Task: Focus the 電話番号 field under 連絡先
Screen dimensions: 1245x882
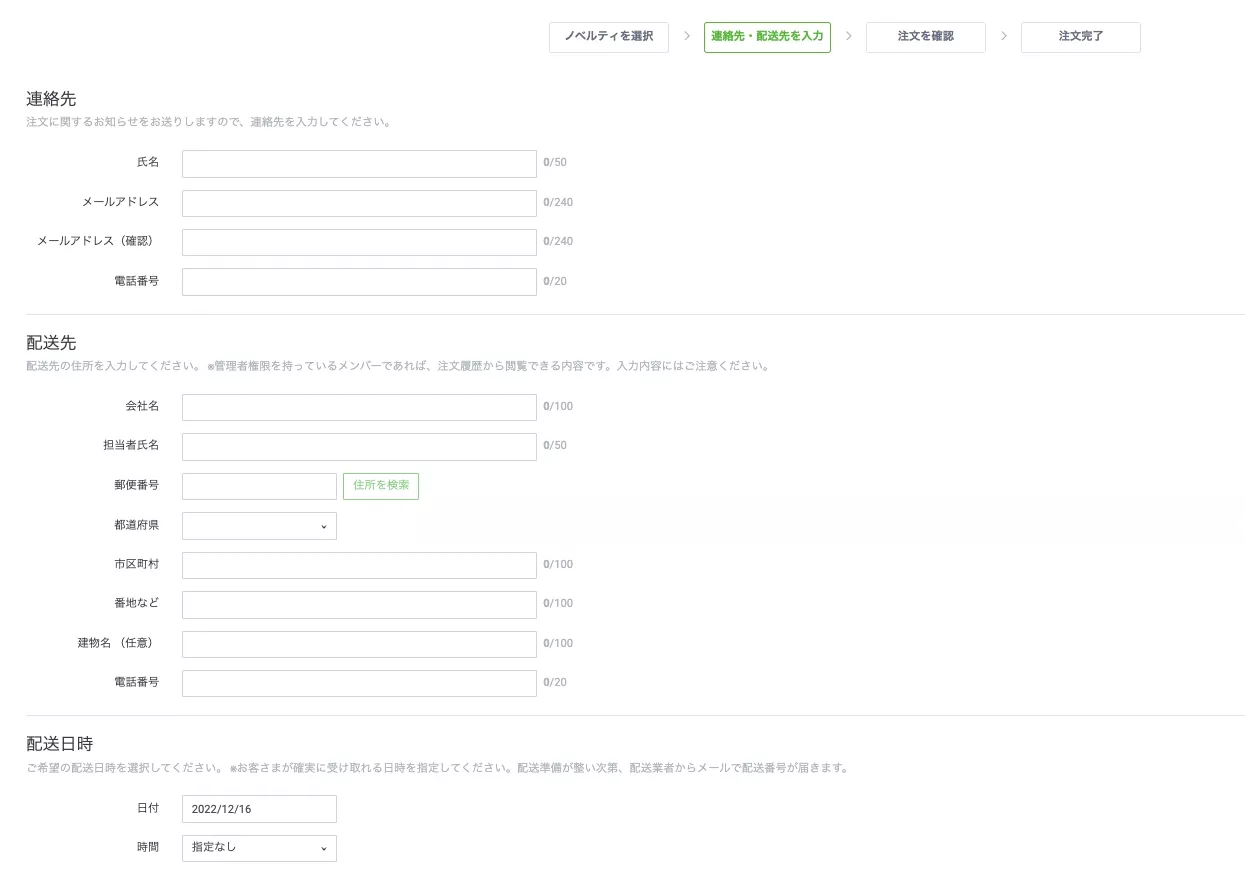Action: (359, 282)
